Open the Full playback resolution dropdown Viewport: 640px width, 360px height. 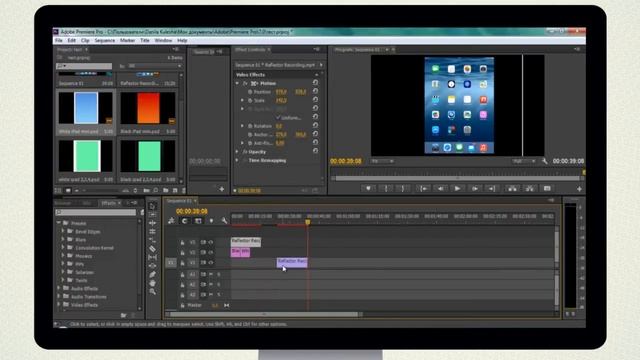point(524,161)
